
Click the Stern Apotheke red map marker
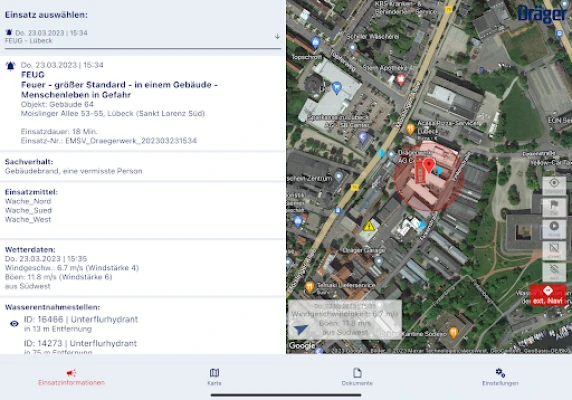click(401, 80)
